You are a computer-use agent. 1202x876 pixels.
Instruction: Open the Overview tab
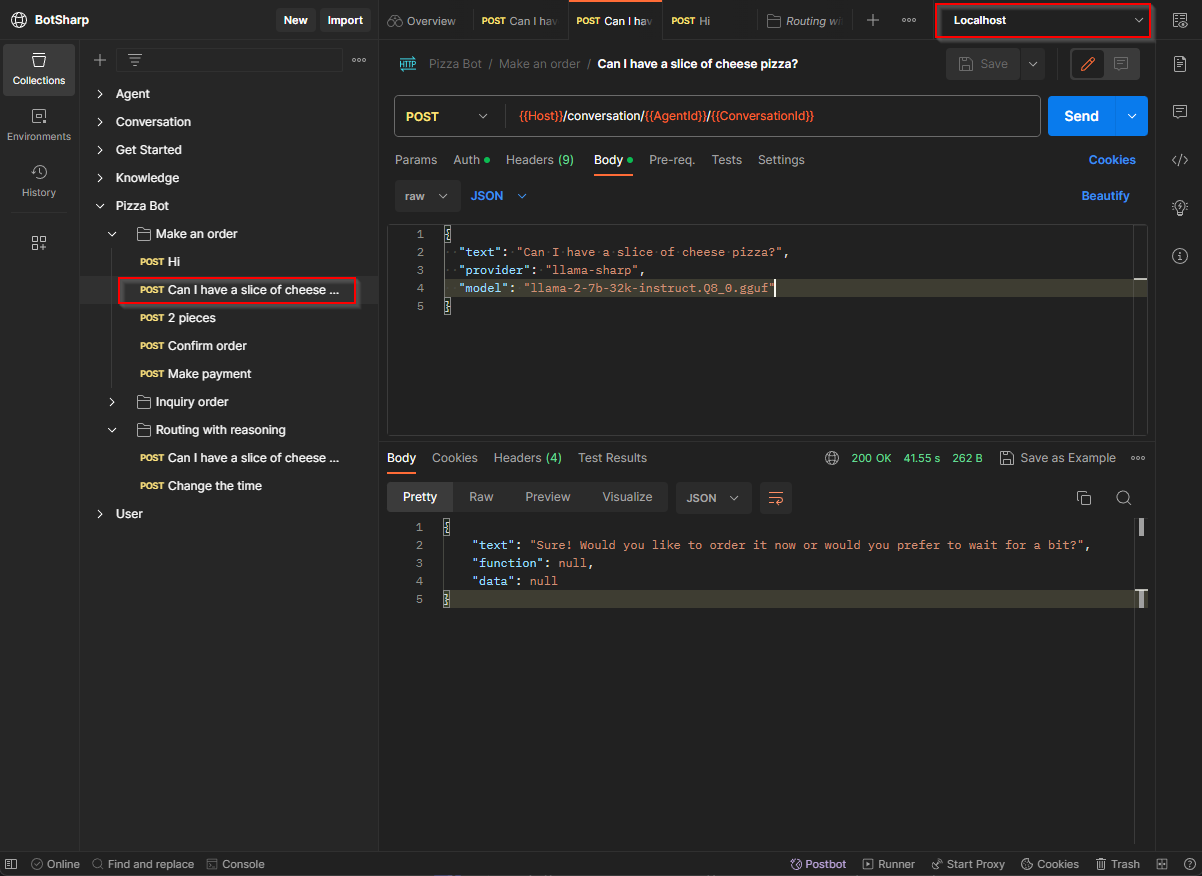click(x=423, y=20)
